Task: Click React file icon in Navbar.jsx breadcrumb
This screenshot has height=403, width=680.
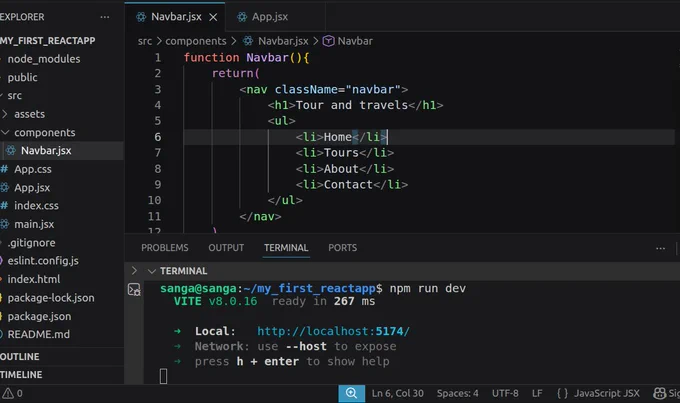Action: point(248,41)
